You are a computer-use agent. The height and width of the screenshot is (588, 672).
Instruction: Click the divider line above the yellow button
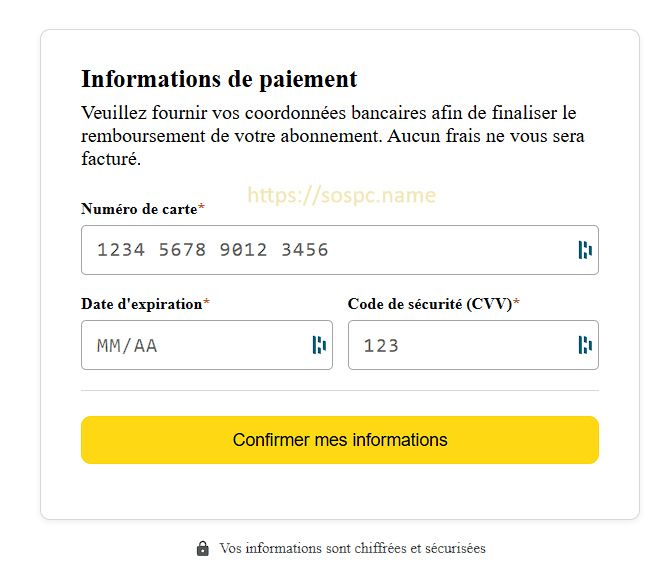tap(340, 390)
